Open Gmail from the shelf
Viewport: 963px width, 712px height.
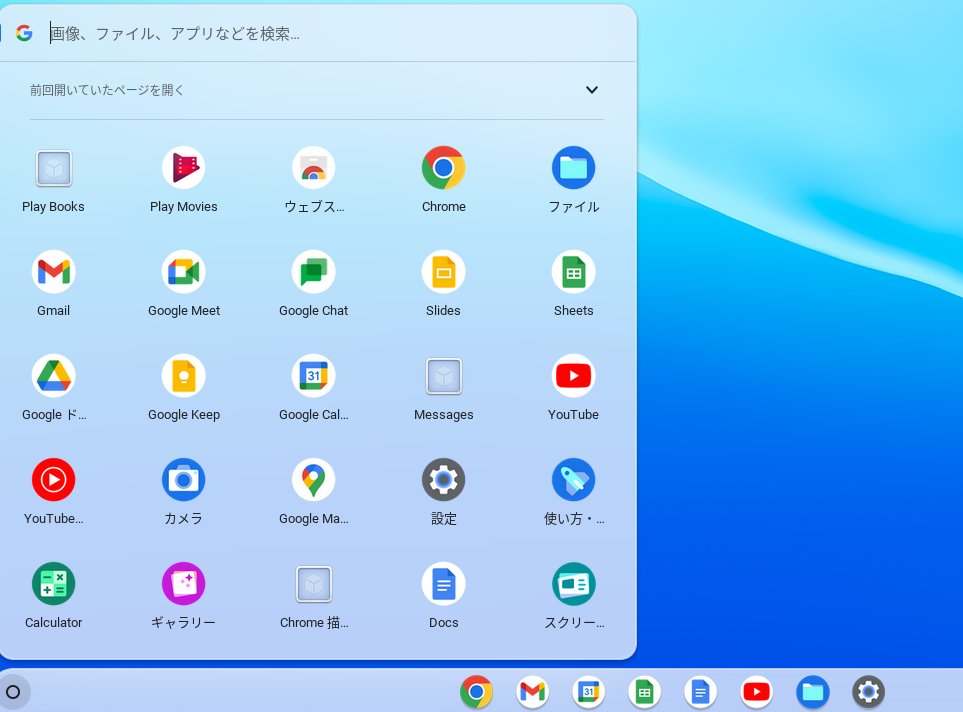pos(532,692)
